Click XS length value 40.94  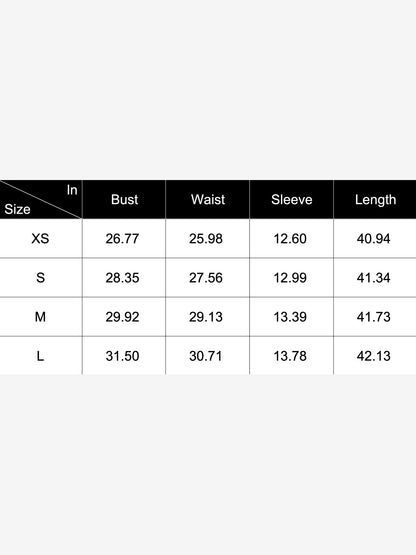coord(374,239)
